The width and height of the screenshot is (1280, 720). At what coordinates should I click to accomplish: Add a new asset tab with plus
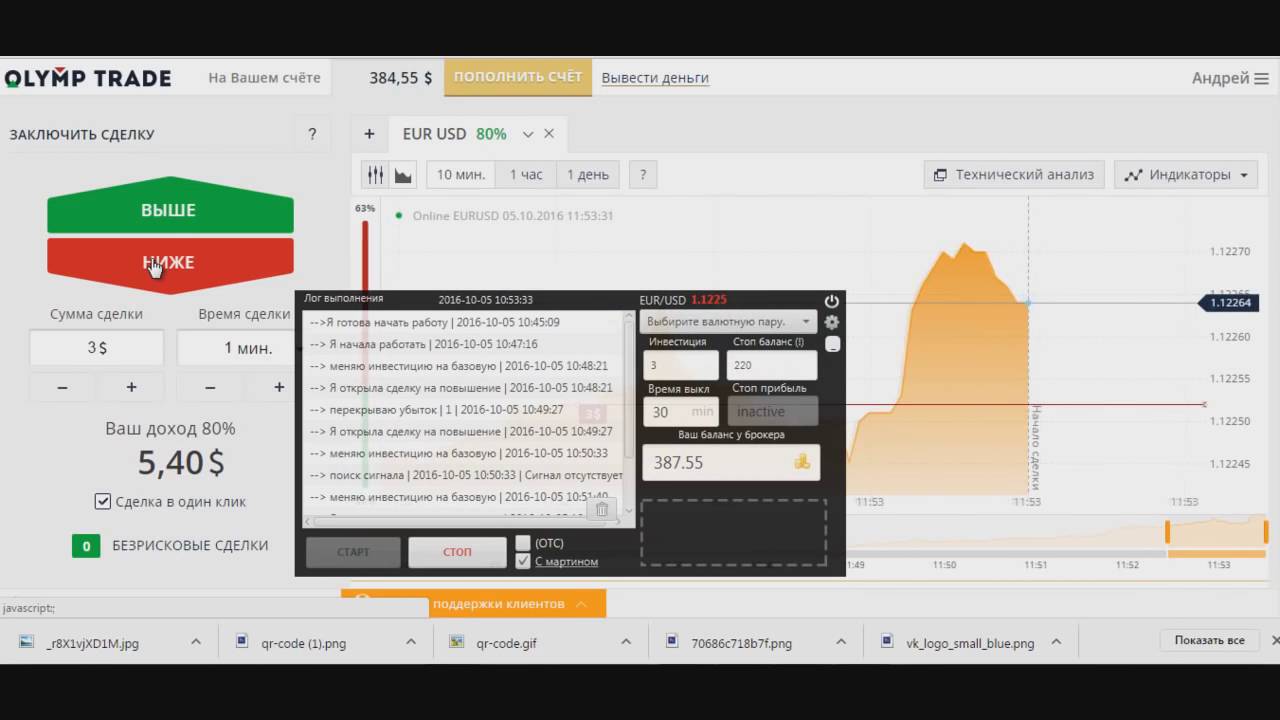point(369,134)
